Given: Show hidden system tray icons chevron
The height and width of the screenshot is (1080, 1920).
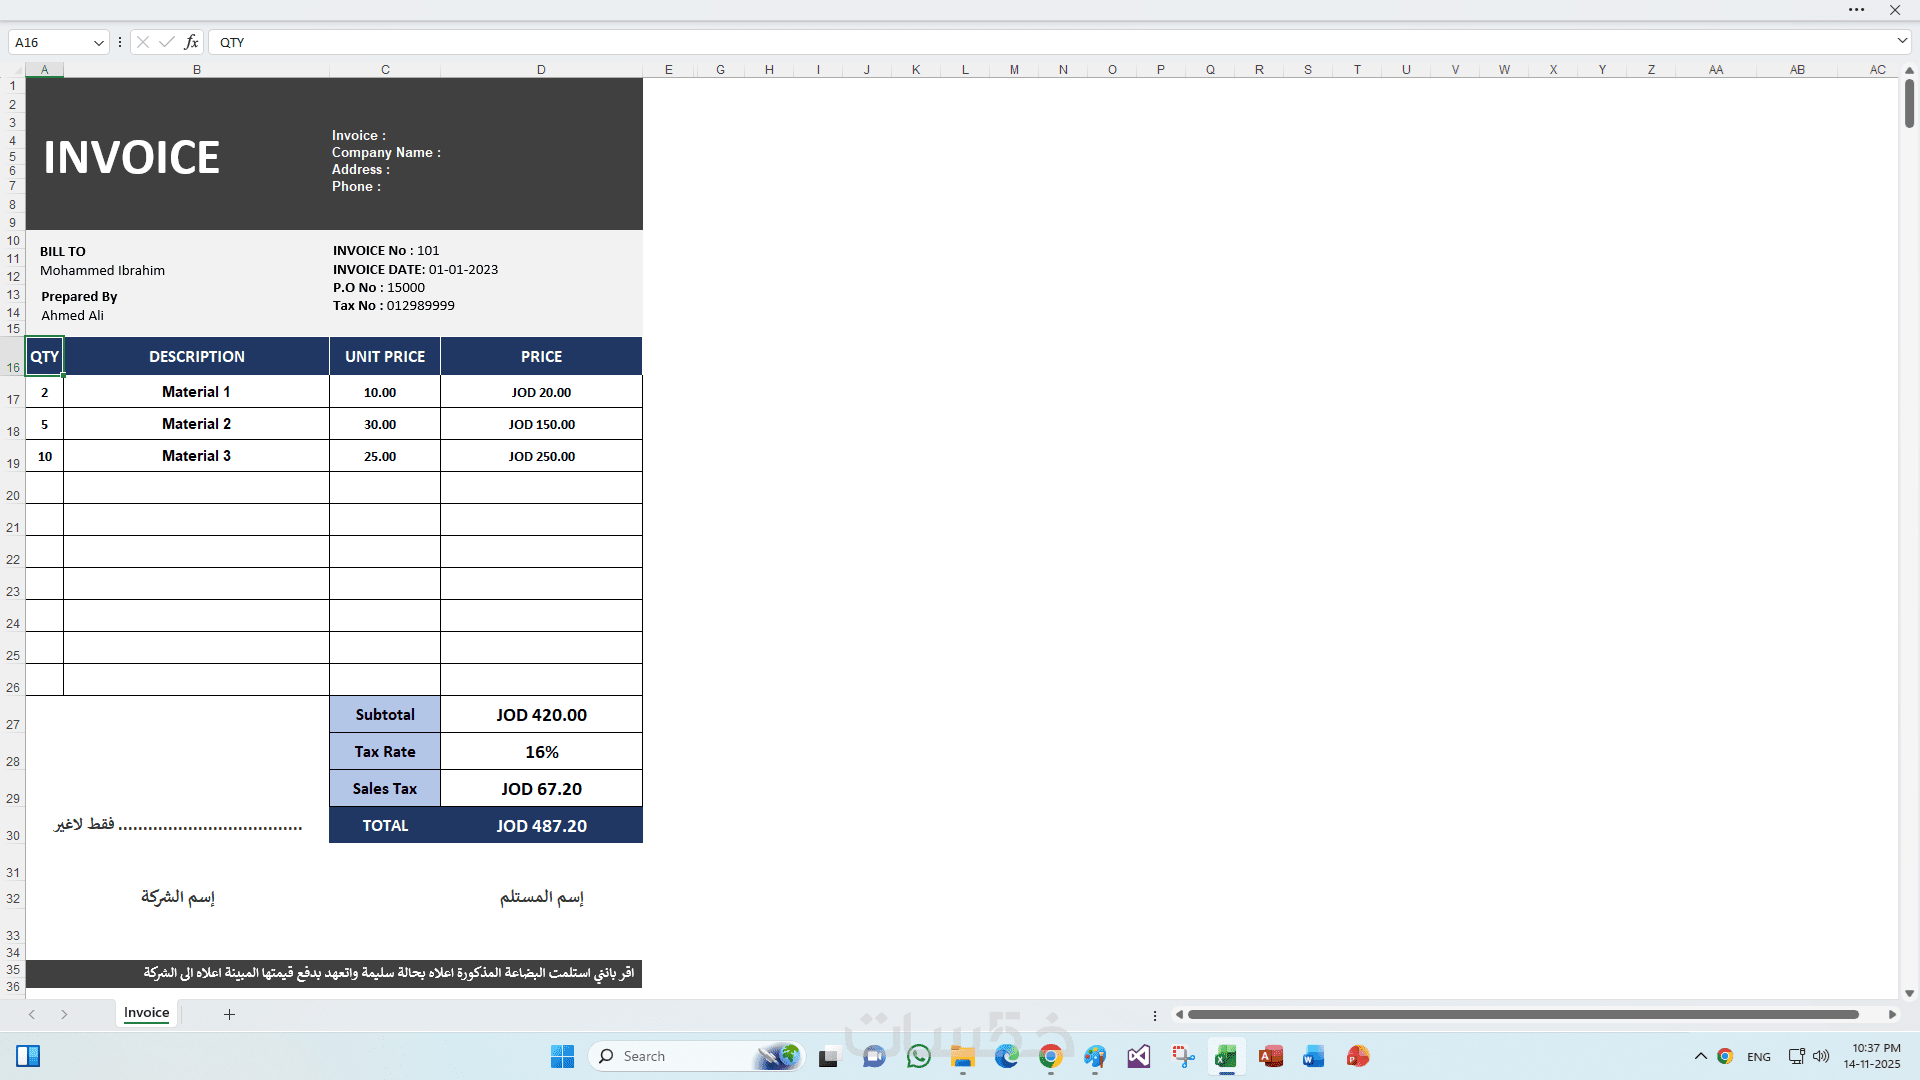Looking at the screenshot, I should point(1700,1056).
